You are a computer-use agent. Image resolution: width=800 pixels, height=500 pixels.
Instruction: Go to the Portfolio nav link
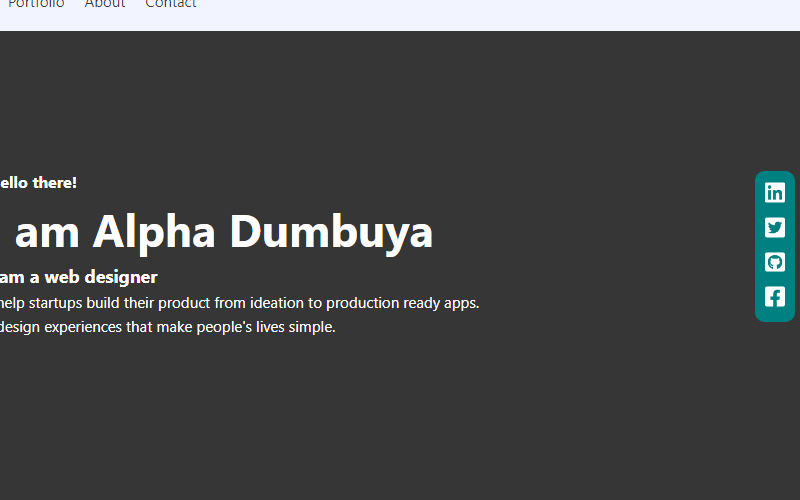36,4
